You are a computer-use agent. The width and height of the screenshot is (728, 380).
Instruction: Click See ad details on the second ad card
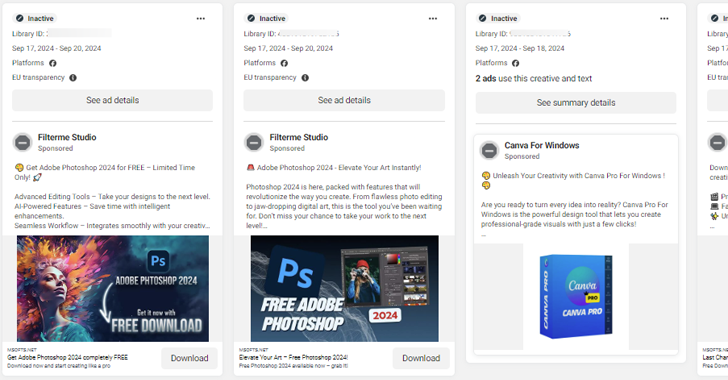pyautogui.click(x=344, y=100)
